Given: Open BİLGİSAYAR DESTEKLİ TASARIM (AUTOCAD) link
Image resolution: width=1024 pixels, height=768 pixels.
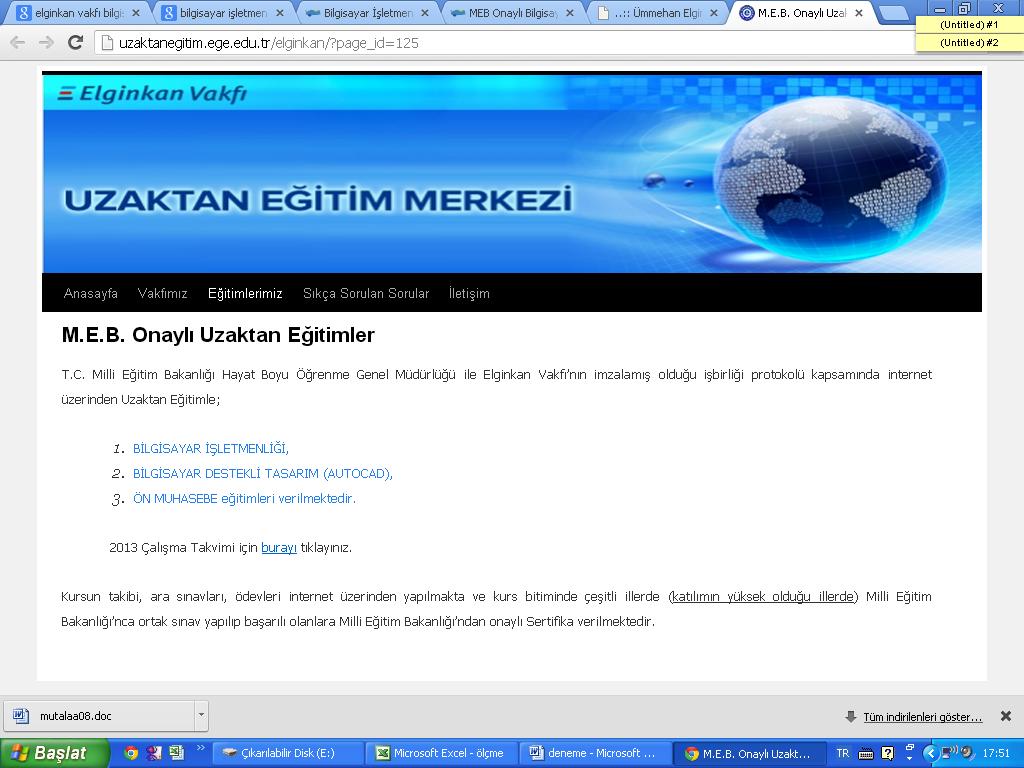Looking at the screenshot, I should (x=263, y=473).
